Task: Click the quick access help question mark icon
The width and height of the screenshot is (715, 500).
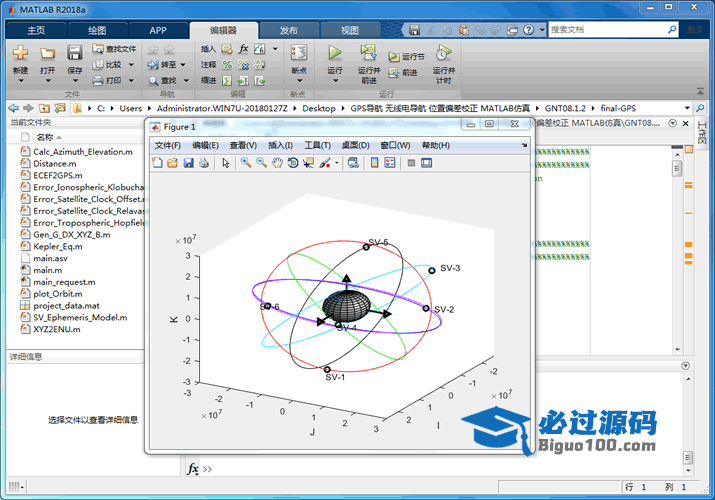Action: point(528,30)
